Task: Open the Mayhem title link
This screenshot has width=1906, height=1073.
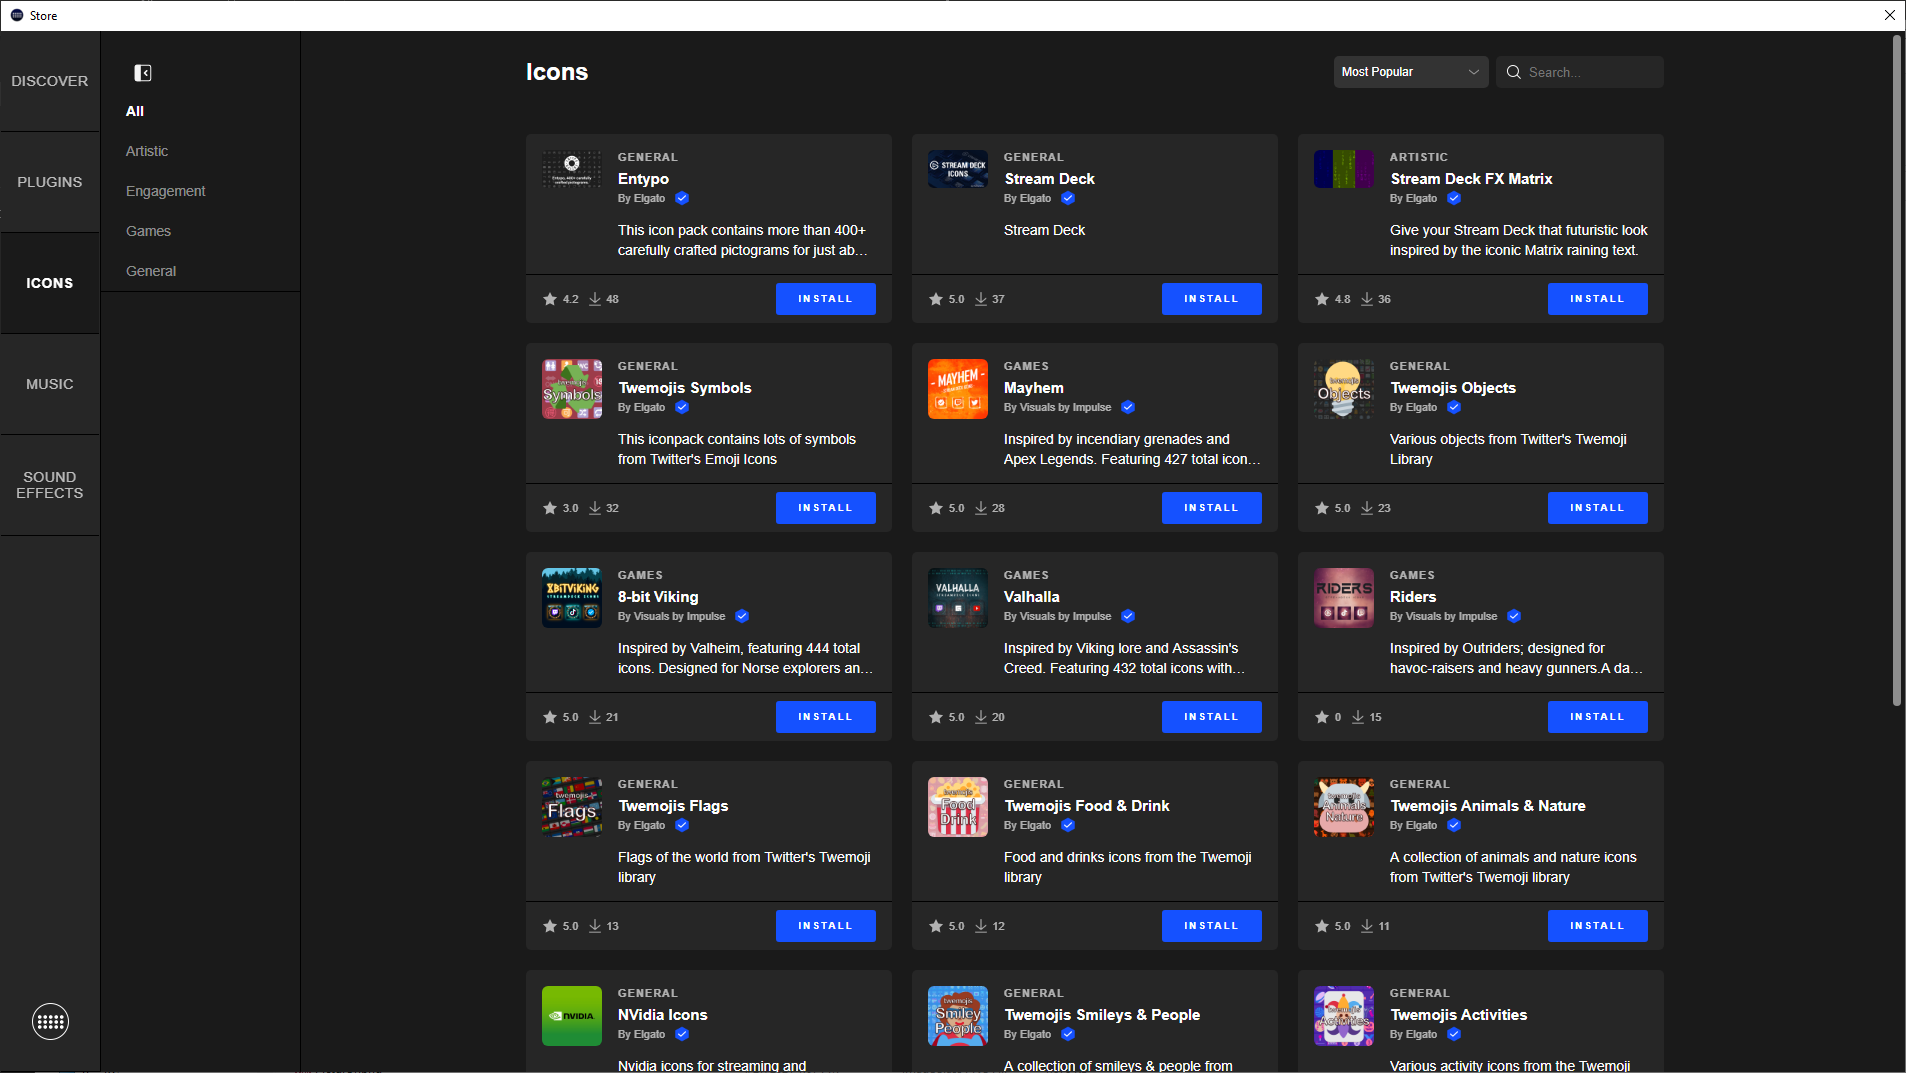Action: (1034, 388)
